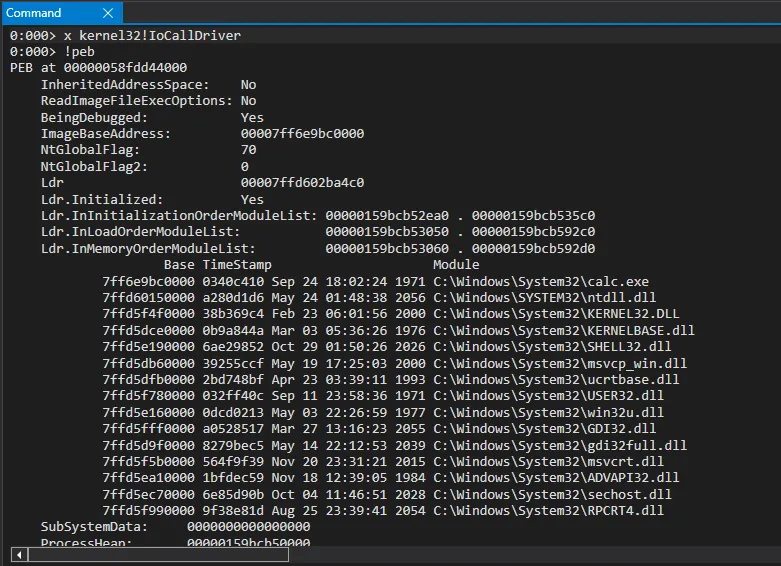Click PEB address 00000058fdd44000
Screen dimensions: 781x566
[126, 68]
